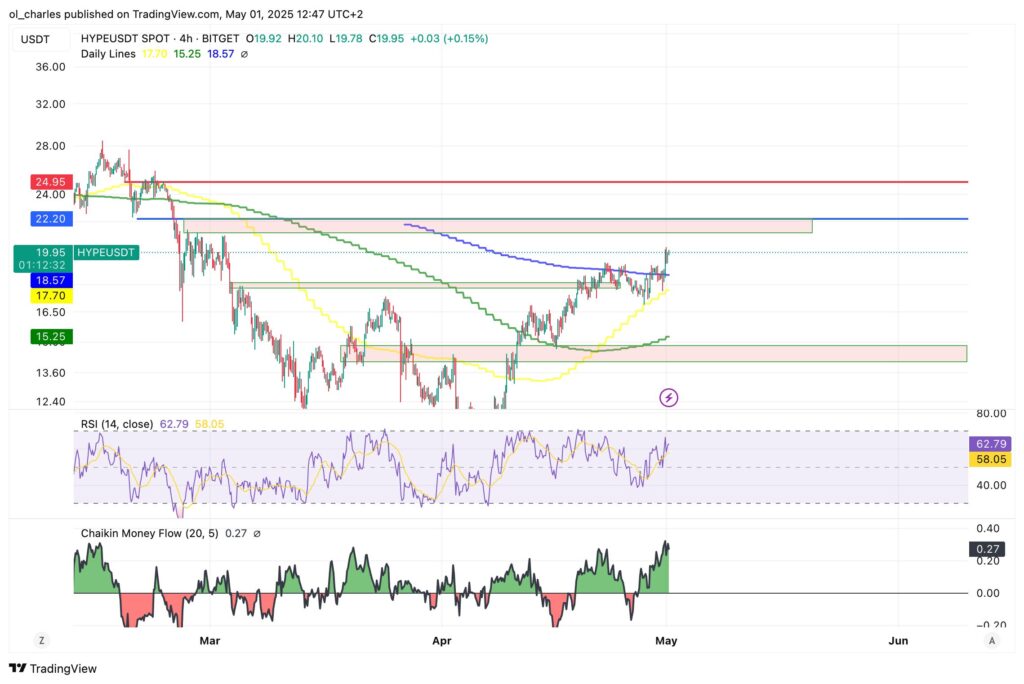Click the 0.27 Chaikin value label

[987, 549]
